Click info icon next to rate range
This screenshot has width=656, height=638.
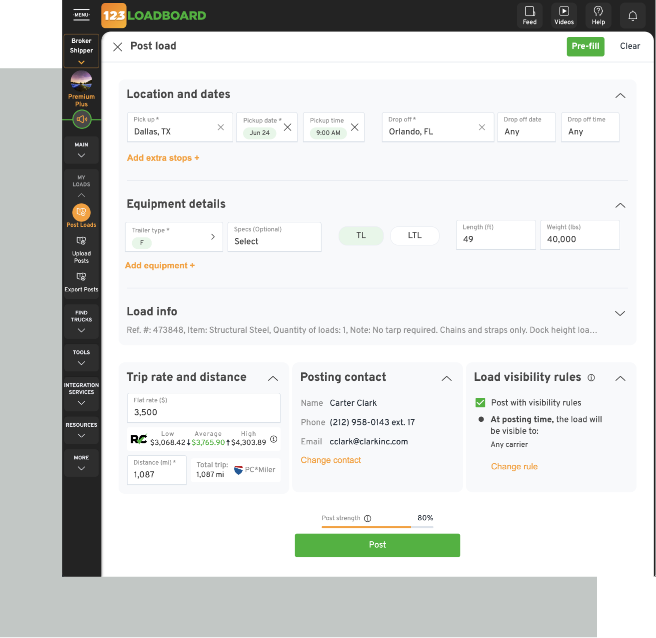pos(274,439)
